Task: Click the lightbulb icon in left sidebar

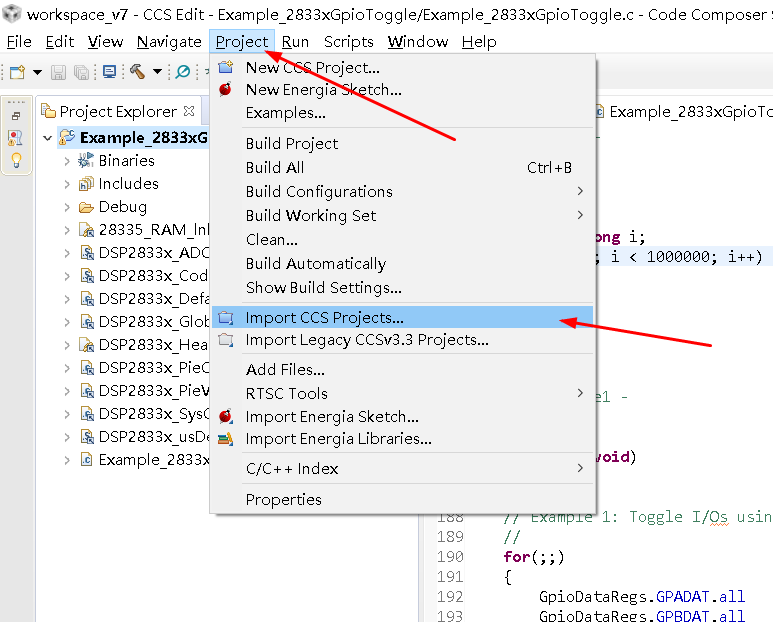Action: coord(16,160)
